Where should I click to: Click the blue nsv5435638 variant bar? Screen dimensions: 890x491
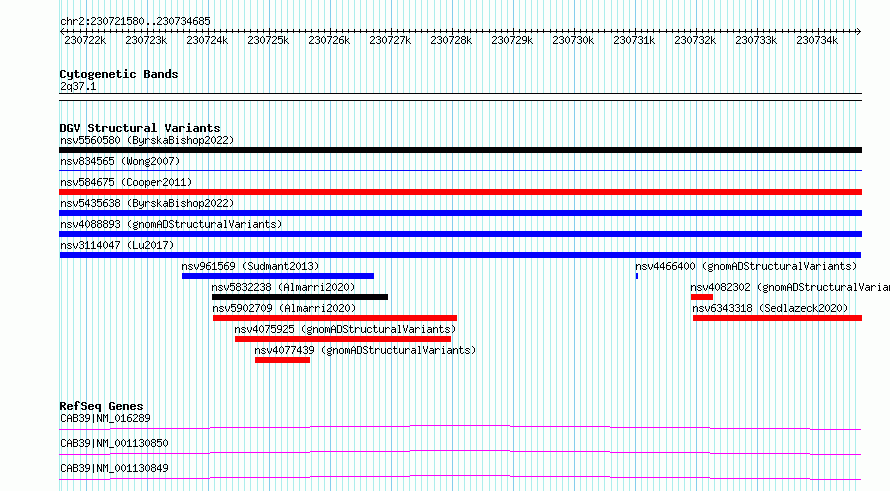(x=460, y=213)
